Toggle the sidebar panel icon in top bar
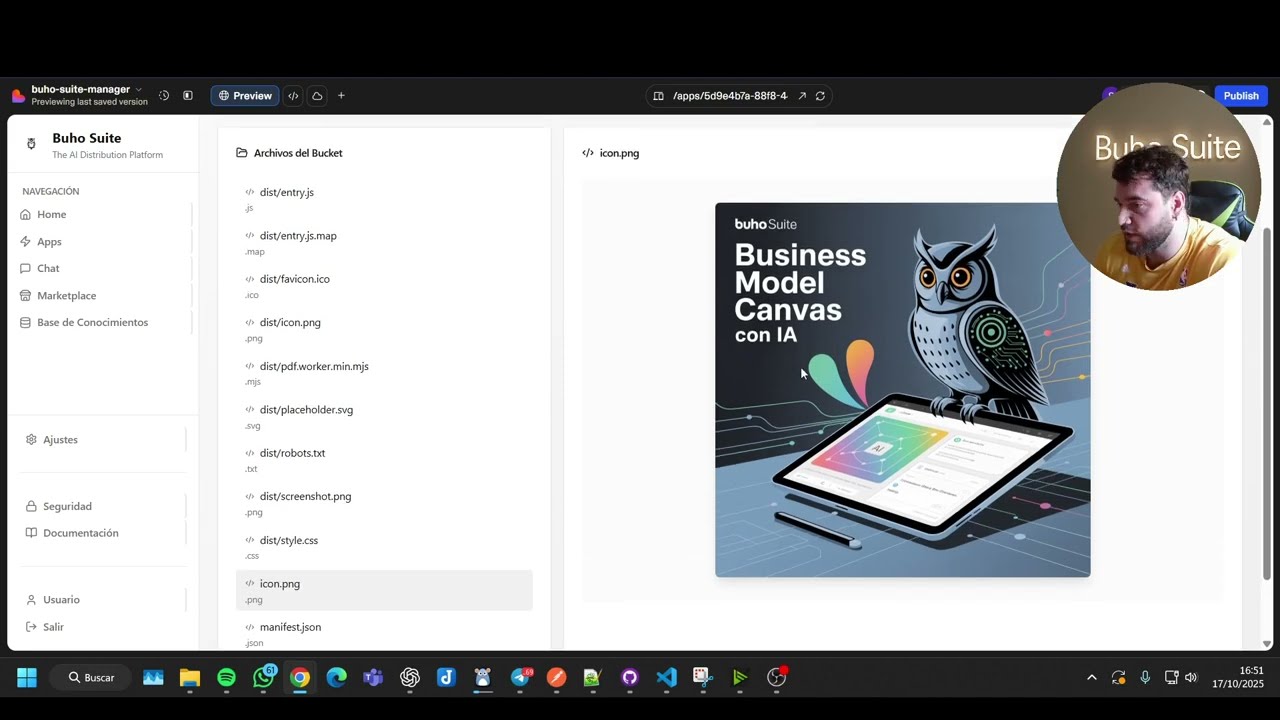This screenshot has width=1280, height=720. pos(188,96)
